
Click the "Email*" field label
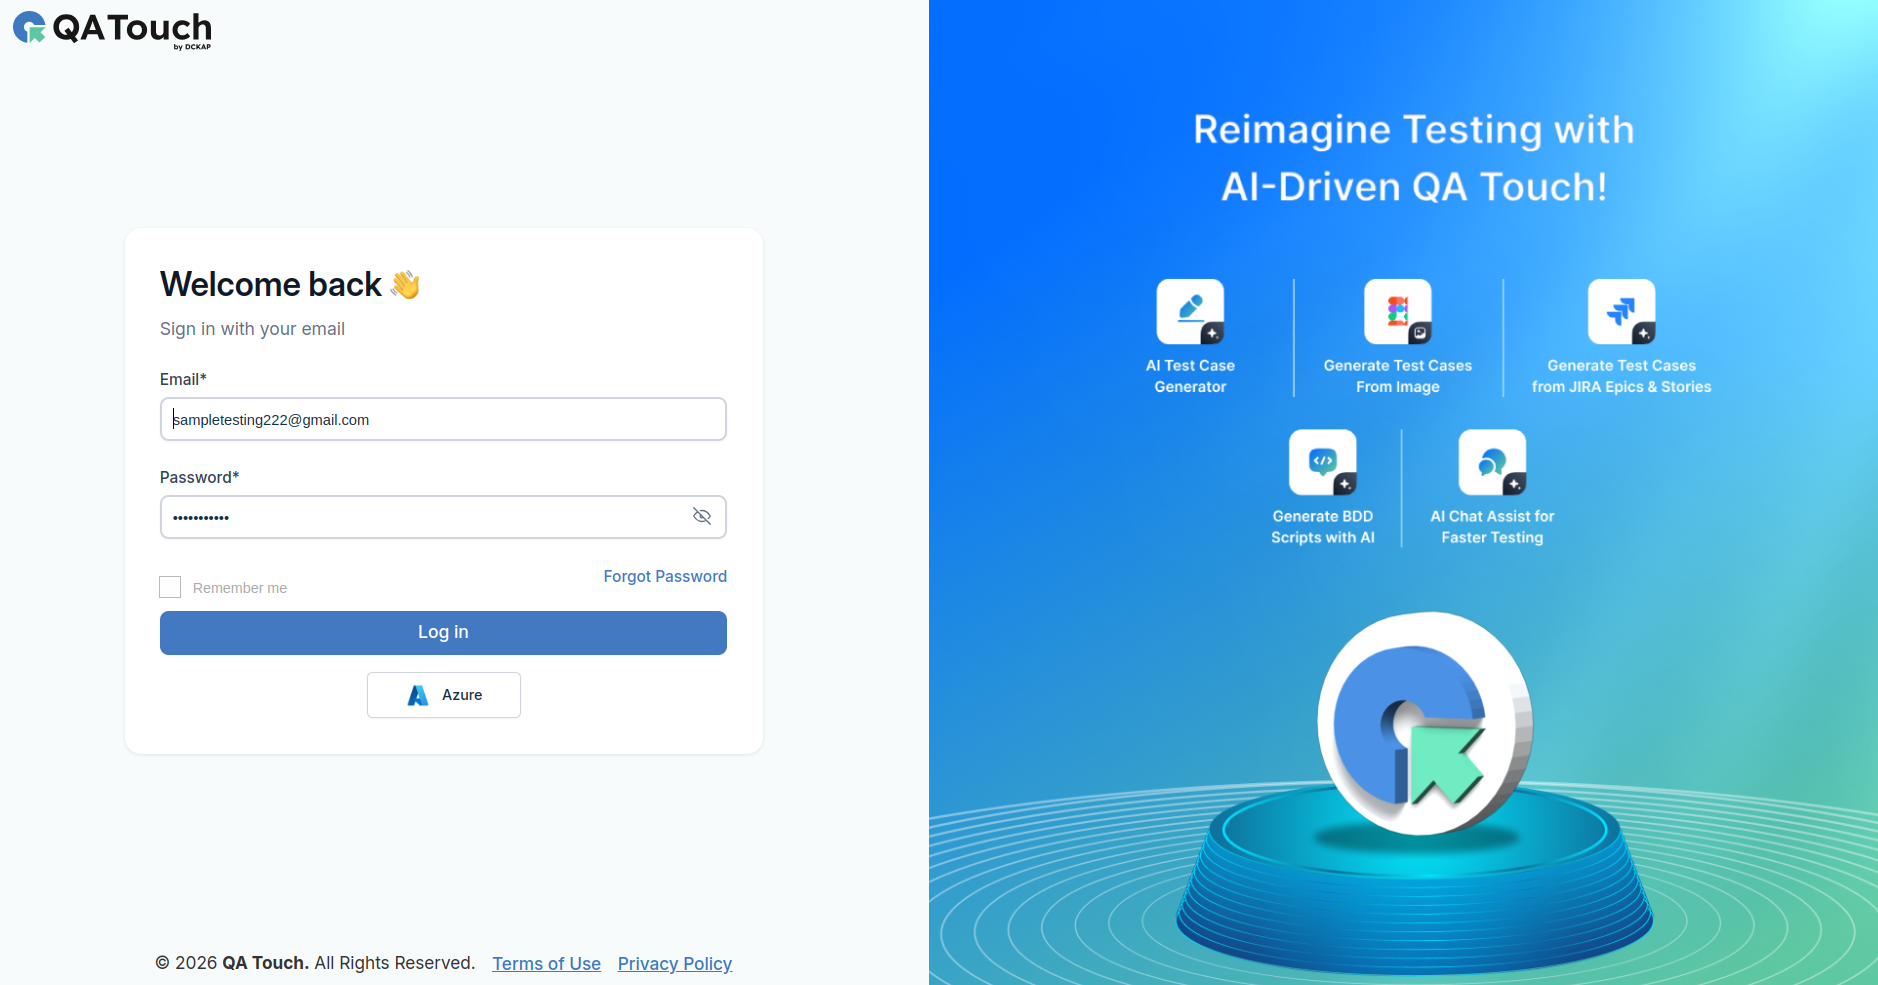click(183, 379)
